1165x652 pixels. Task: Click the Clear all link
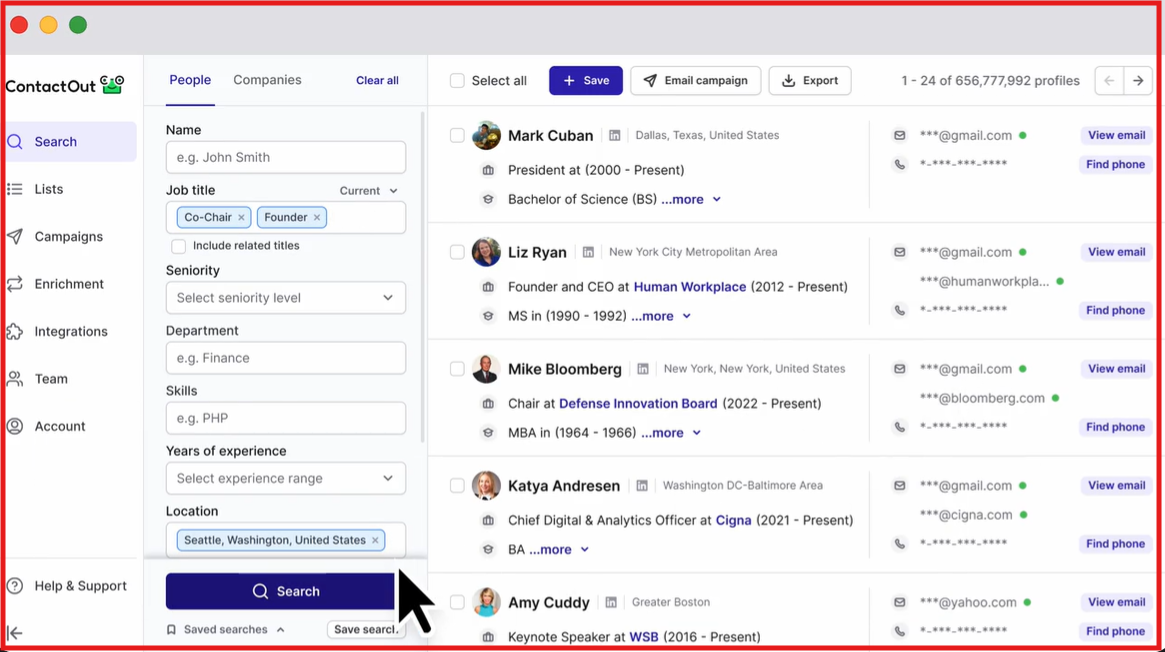click(377, 80)
